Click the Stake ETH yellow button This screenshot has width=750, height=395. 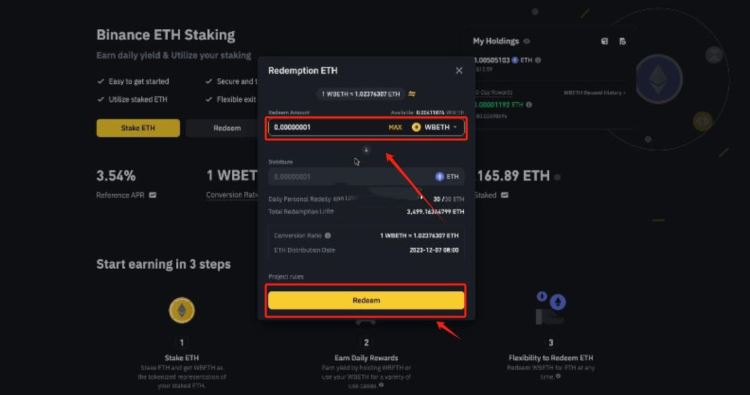(x=138, y=128)
